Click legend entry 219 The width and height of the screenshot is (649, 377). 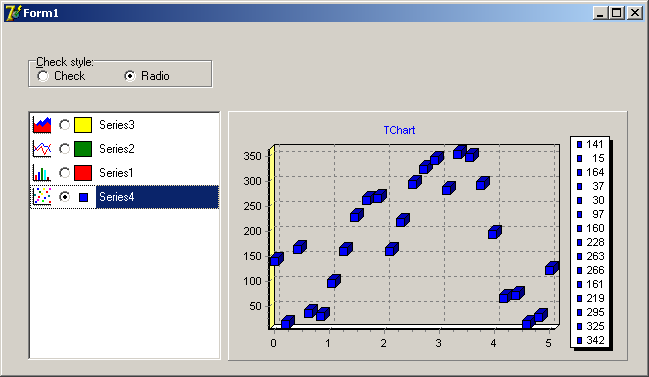click(x=590, y=298)
